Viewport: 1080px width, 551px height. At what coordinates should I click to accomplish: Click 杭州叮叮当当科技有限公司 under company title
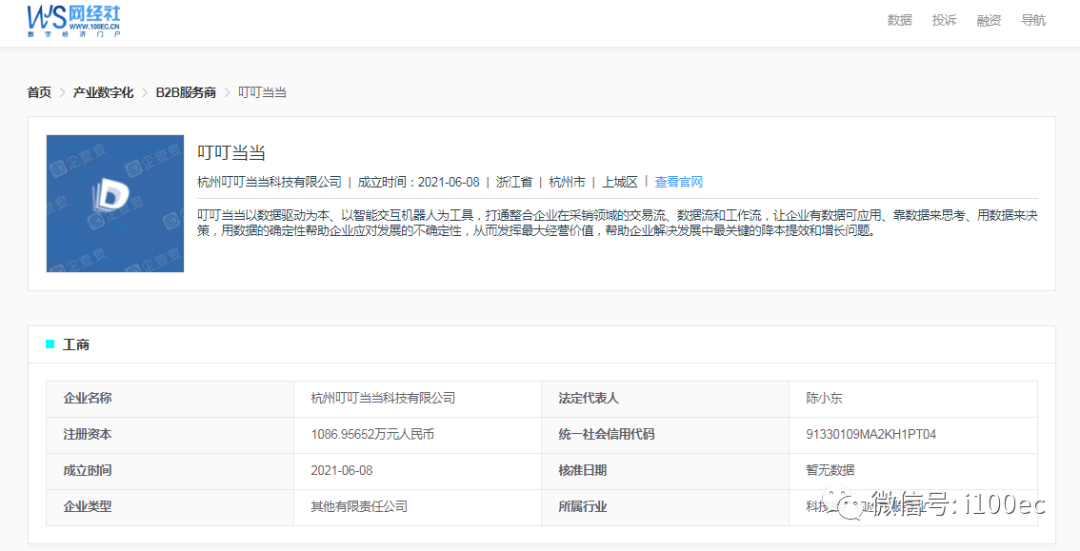[269, 182]
